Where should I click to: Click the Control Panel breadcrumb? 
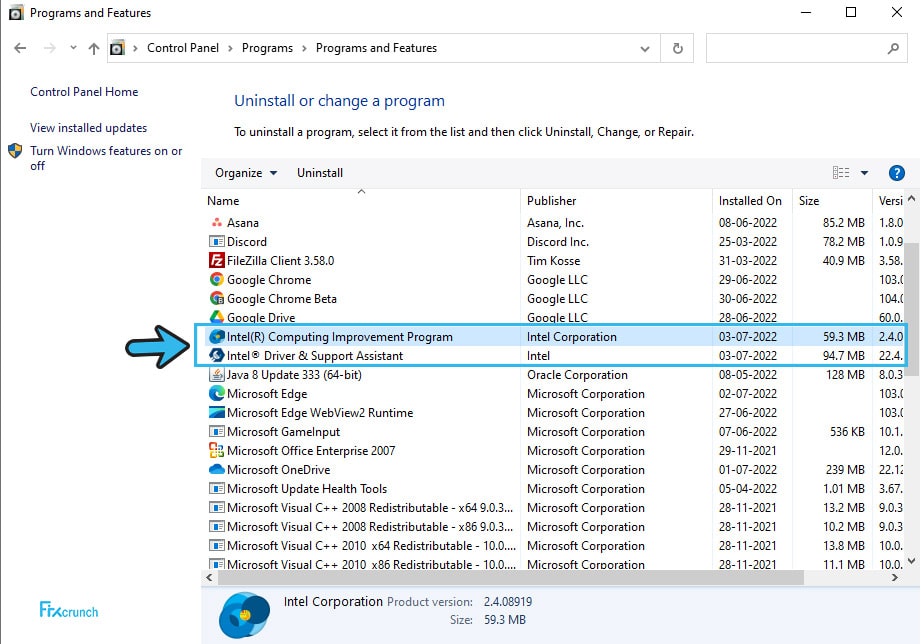[183, 48]
